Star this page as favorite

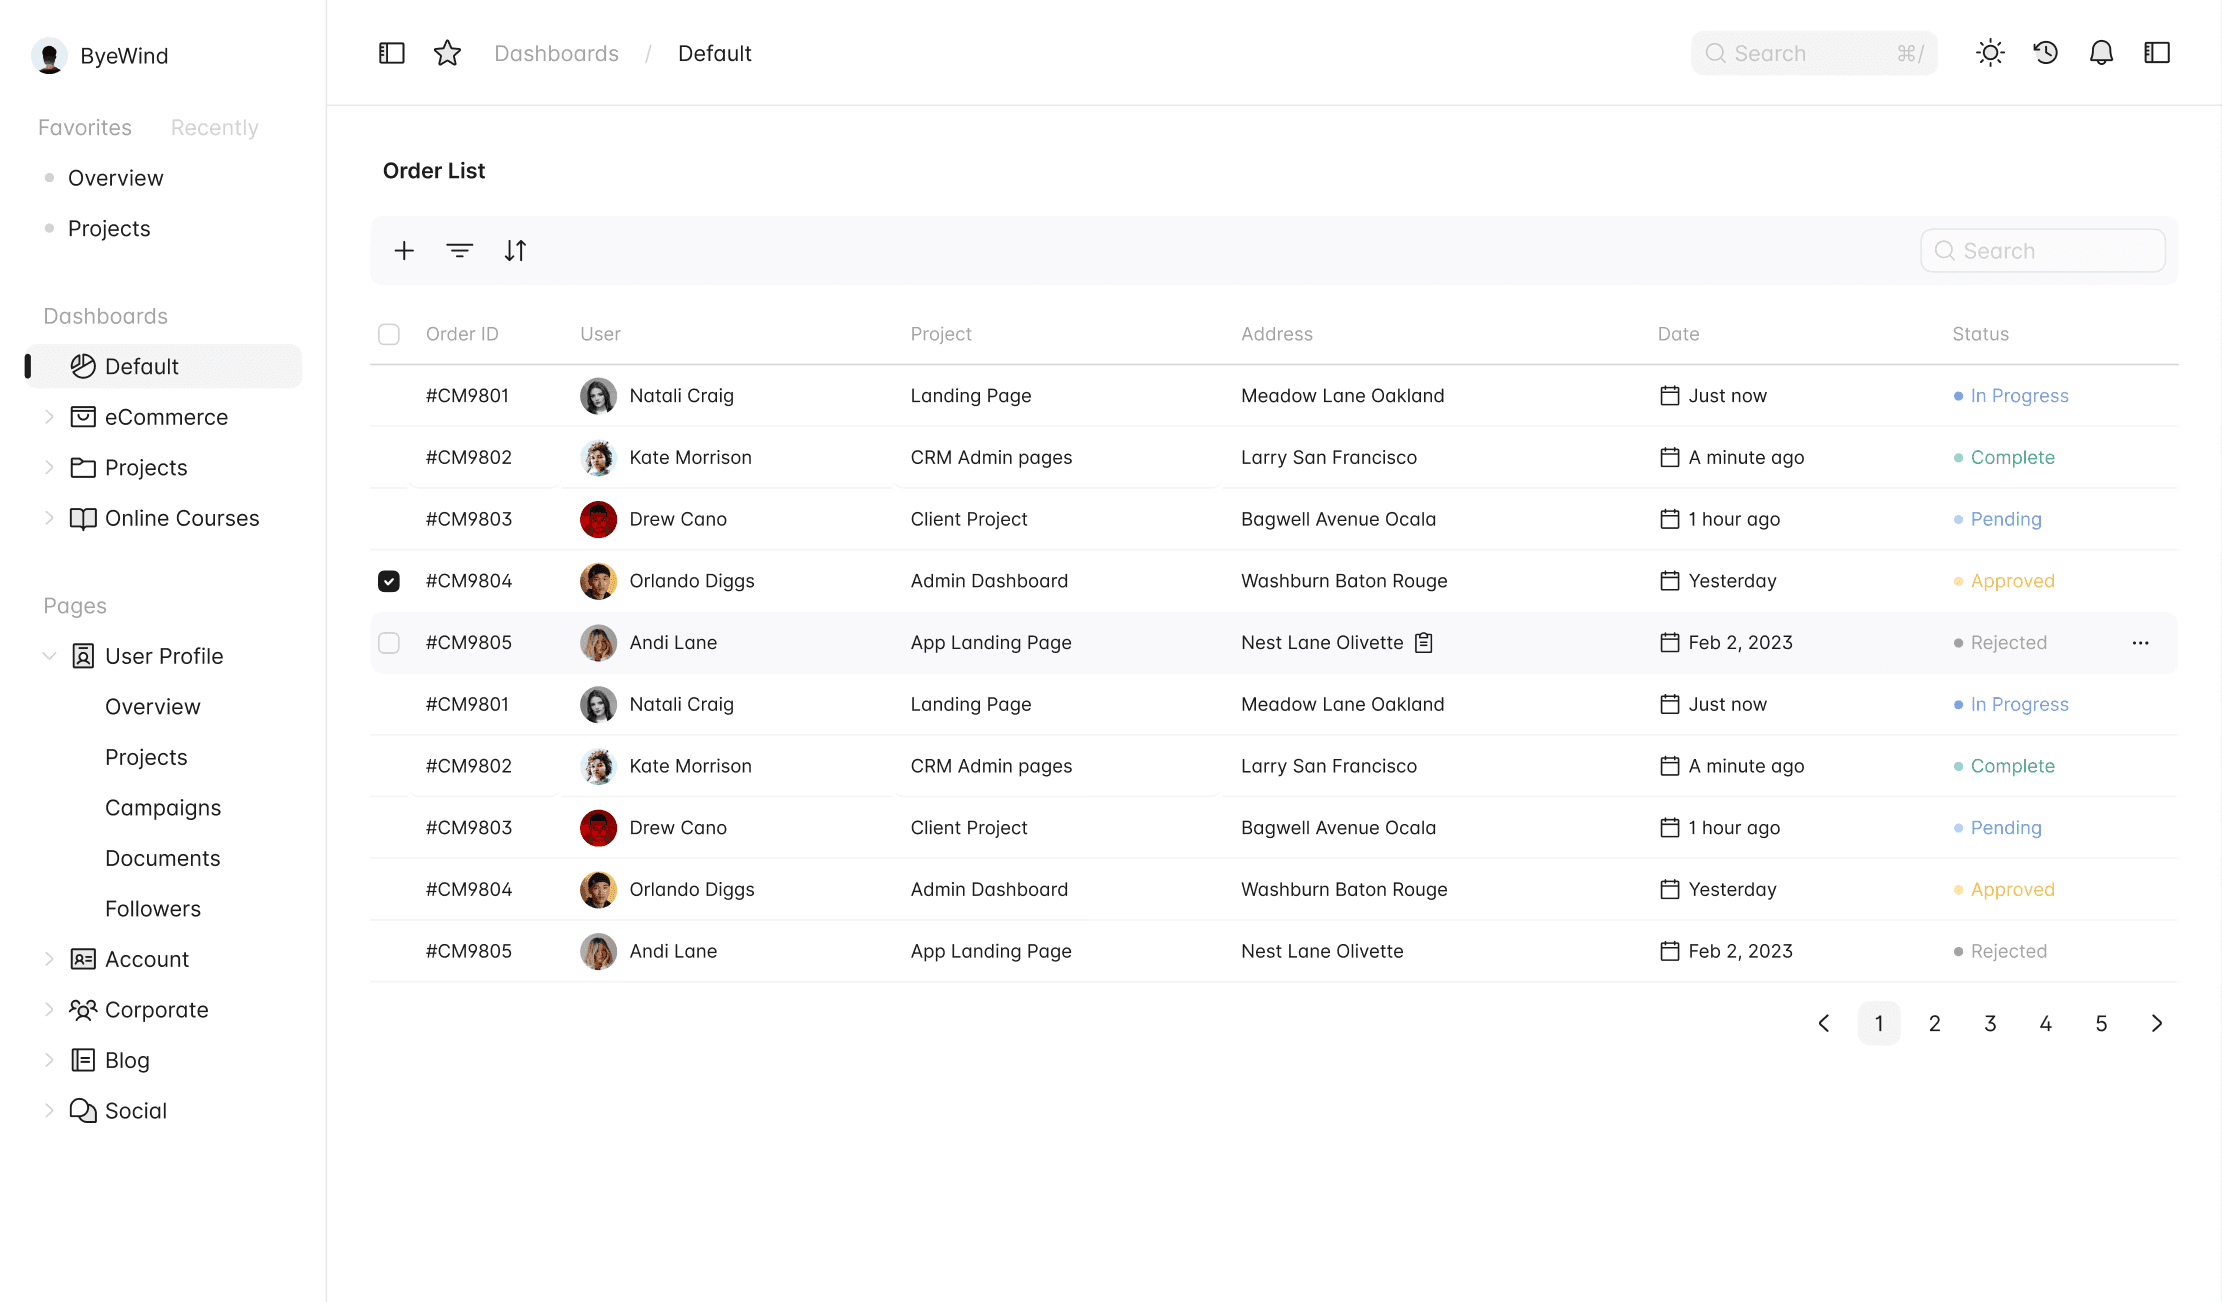point(447,53)
